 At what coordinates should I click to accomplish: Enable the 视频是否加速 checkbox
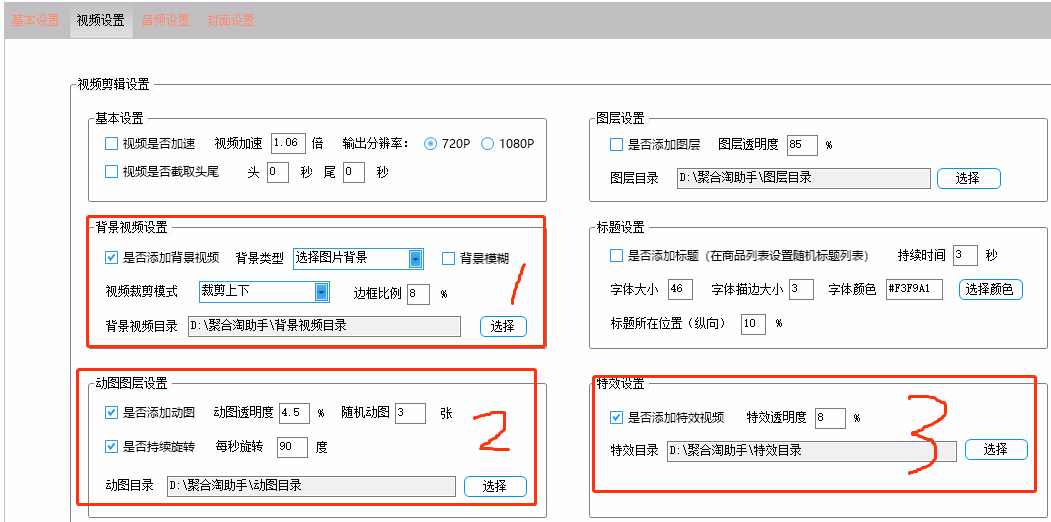pyautogui.click(x=111, y=143)
